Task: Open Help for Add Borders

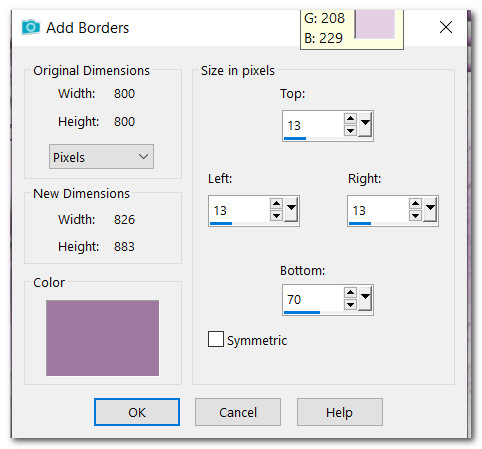Action: point(339,412)
